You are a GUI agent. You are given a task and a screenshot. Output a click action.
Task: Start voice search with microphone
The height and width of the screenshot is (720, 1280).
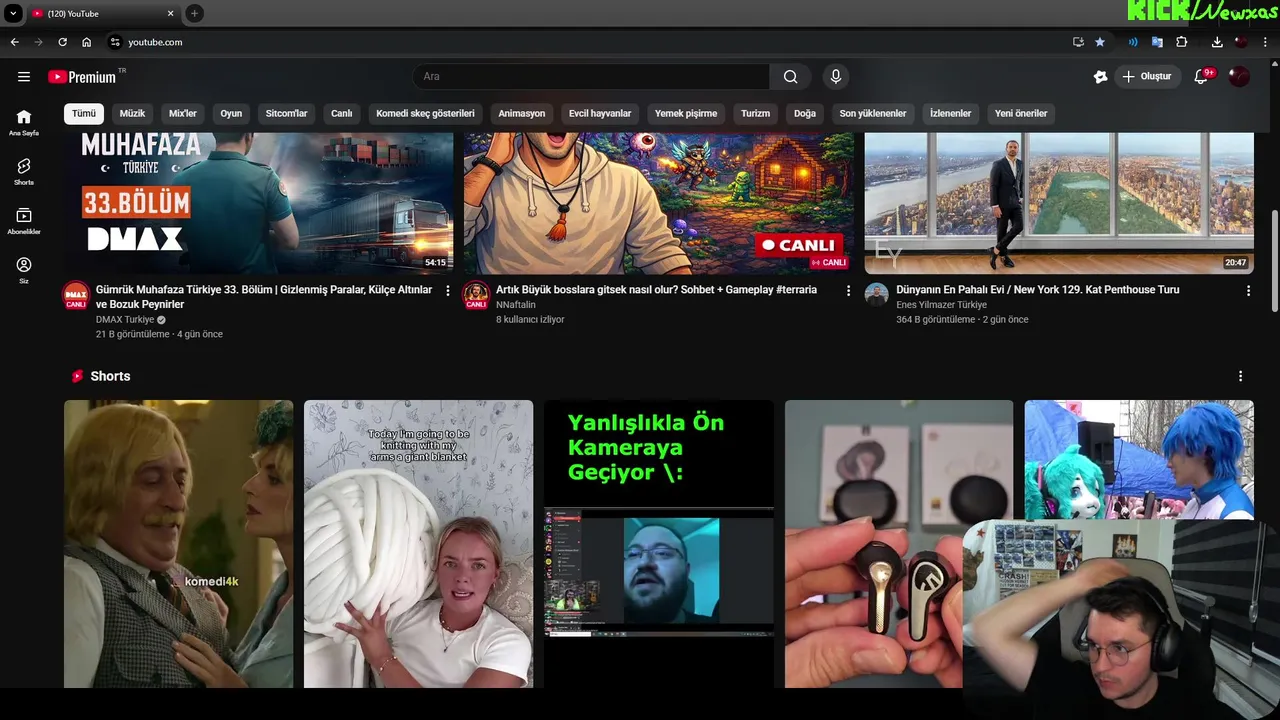pos(836,76)
